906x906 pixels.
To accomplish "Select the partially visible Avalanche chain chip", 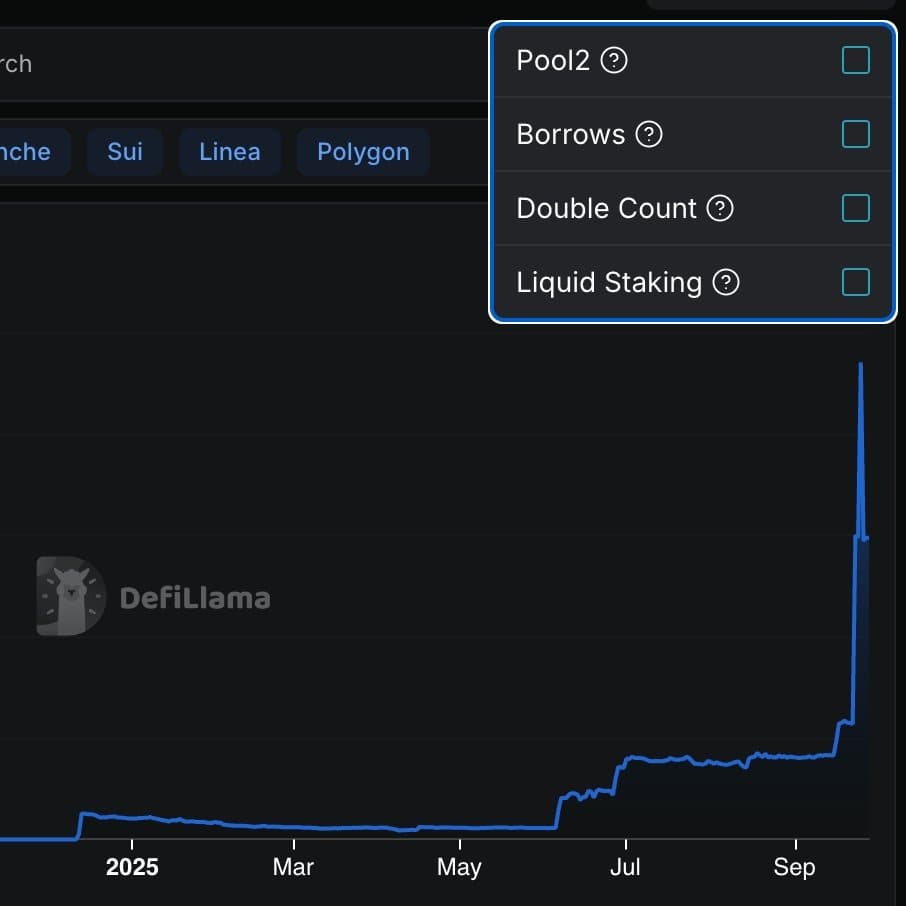I will pos(30,152).
